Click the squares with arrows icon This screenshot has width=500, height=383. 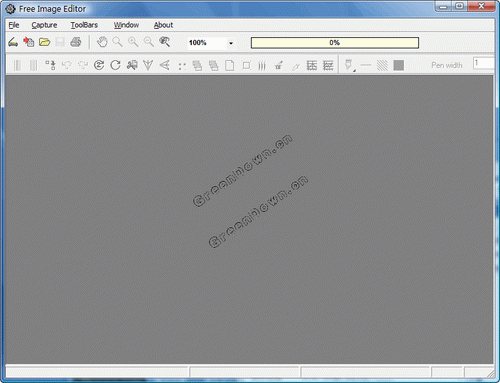50,65
